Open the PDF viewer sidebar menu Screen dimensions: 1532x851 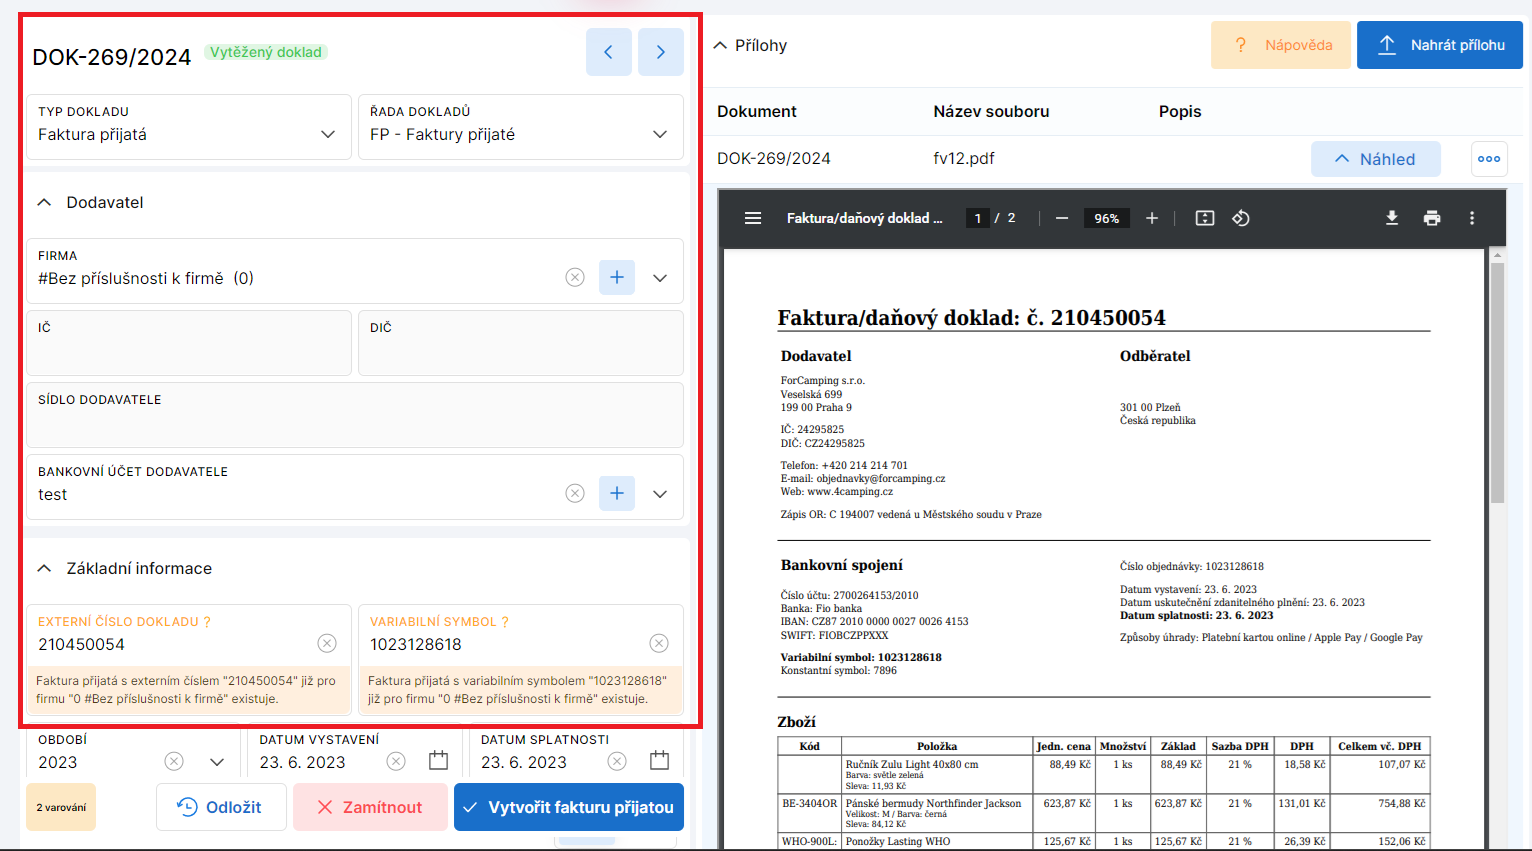pyautogui.click(x=753, y=218)
